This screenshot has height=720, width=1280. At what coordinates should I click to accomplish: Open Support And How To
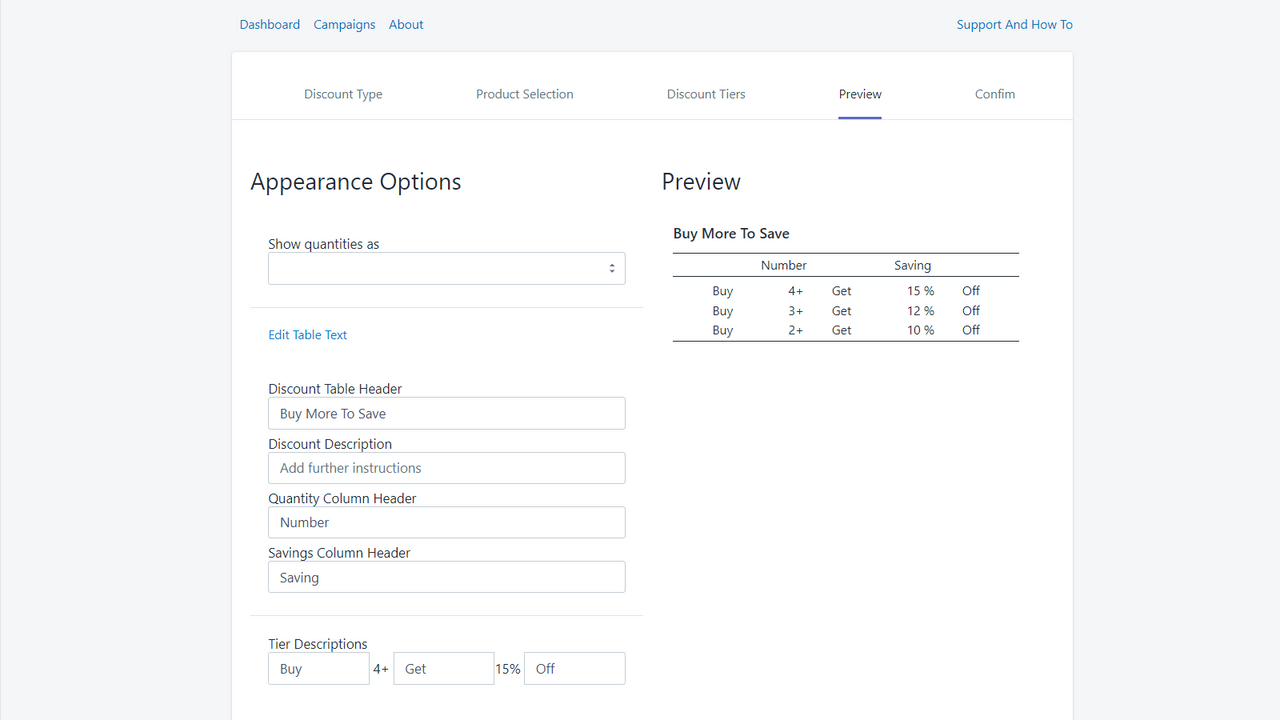click(1014, 24)
